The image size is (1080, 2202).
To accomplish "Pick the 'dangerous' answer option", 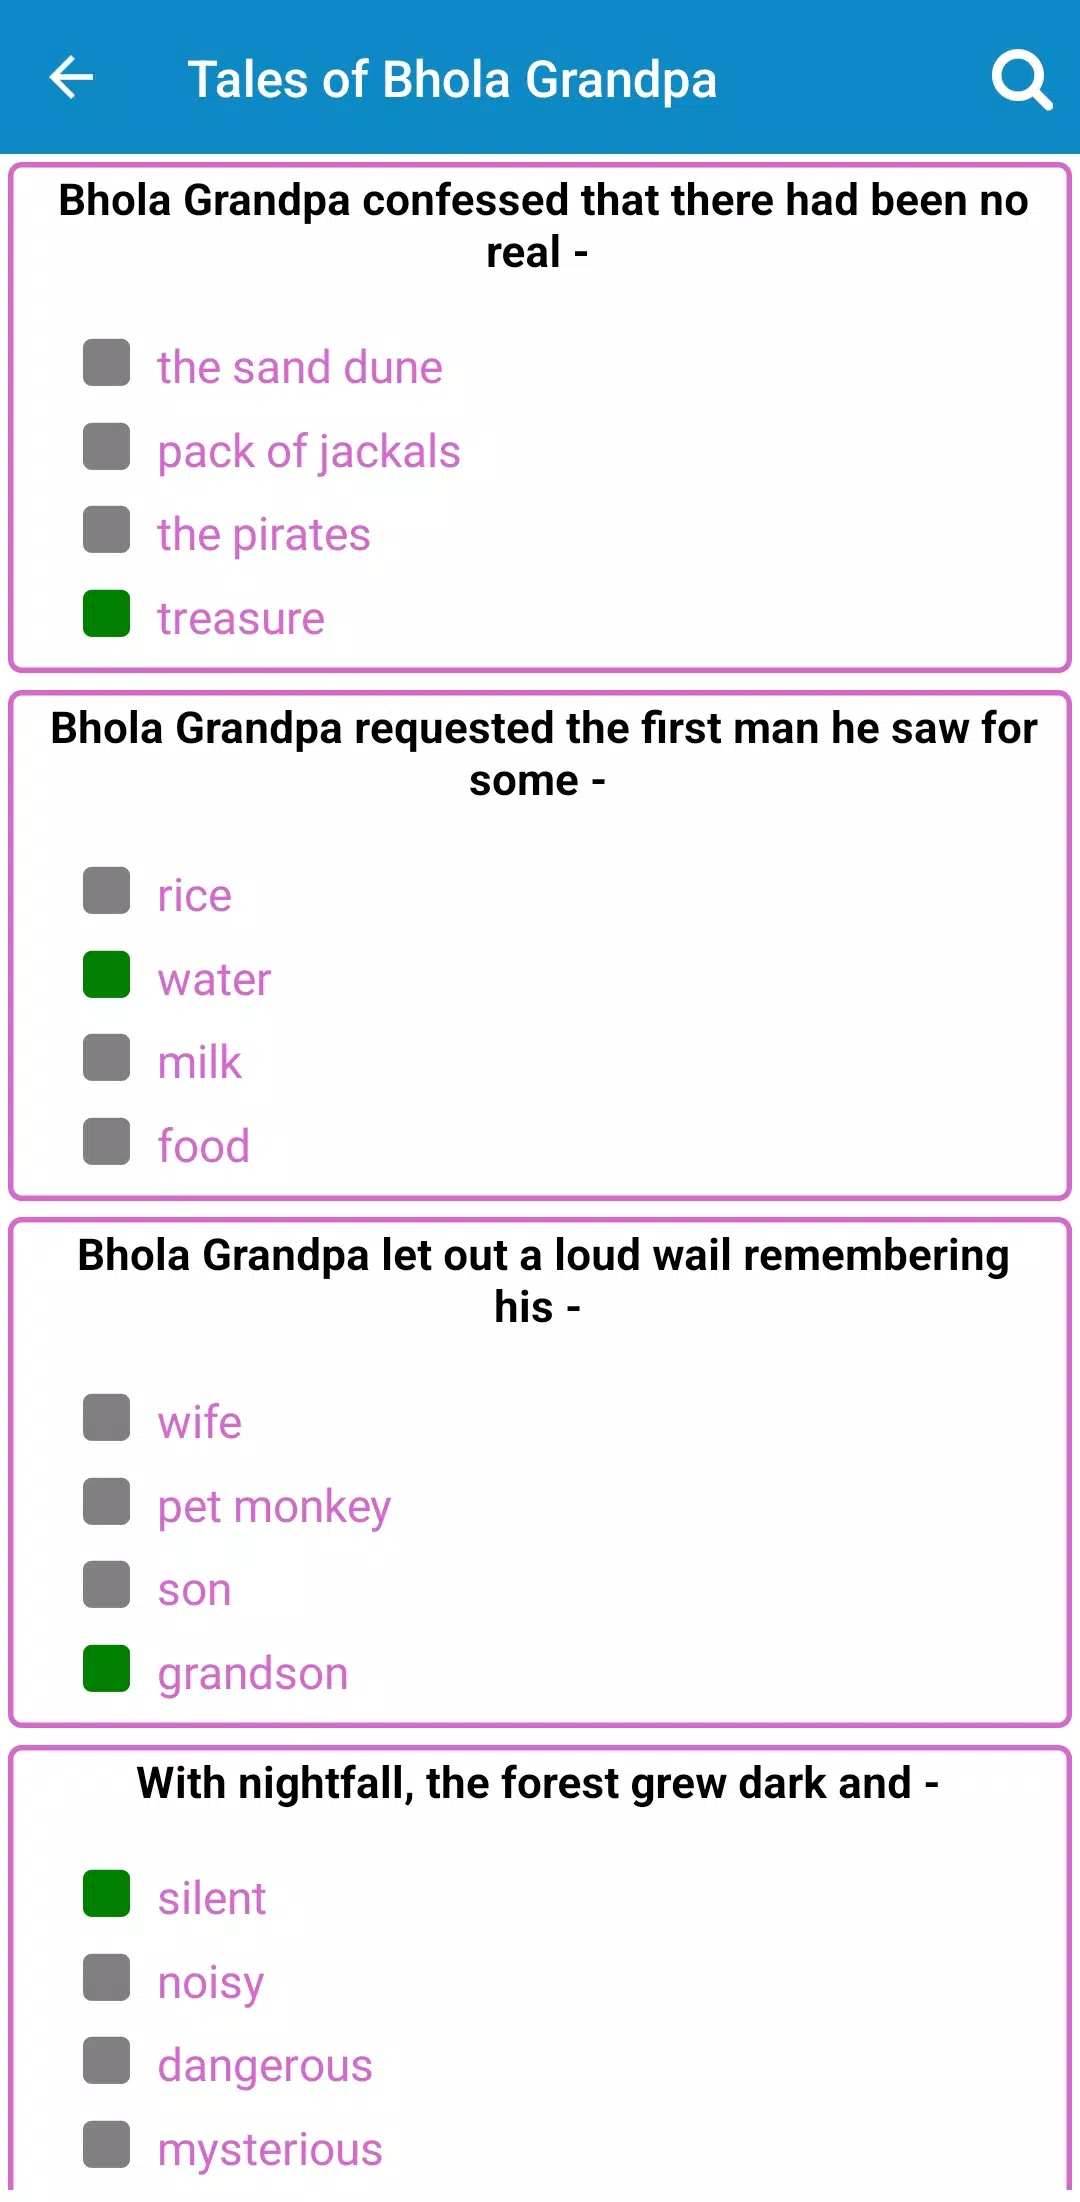I will [264, 2065].
